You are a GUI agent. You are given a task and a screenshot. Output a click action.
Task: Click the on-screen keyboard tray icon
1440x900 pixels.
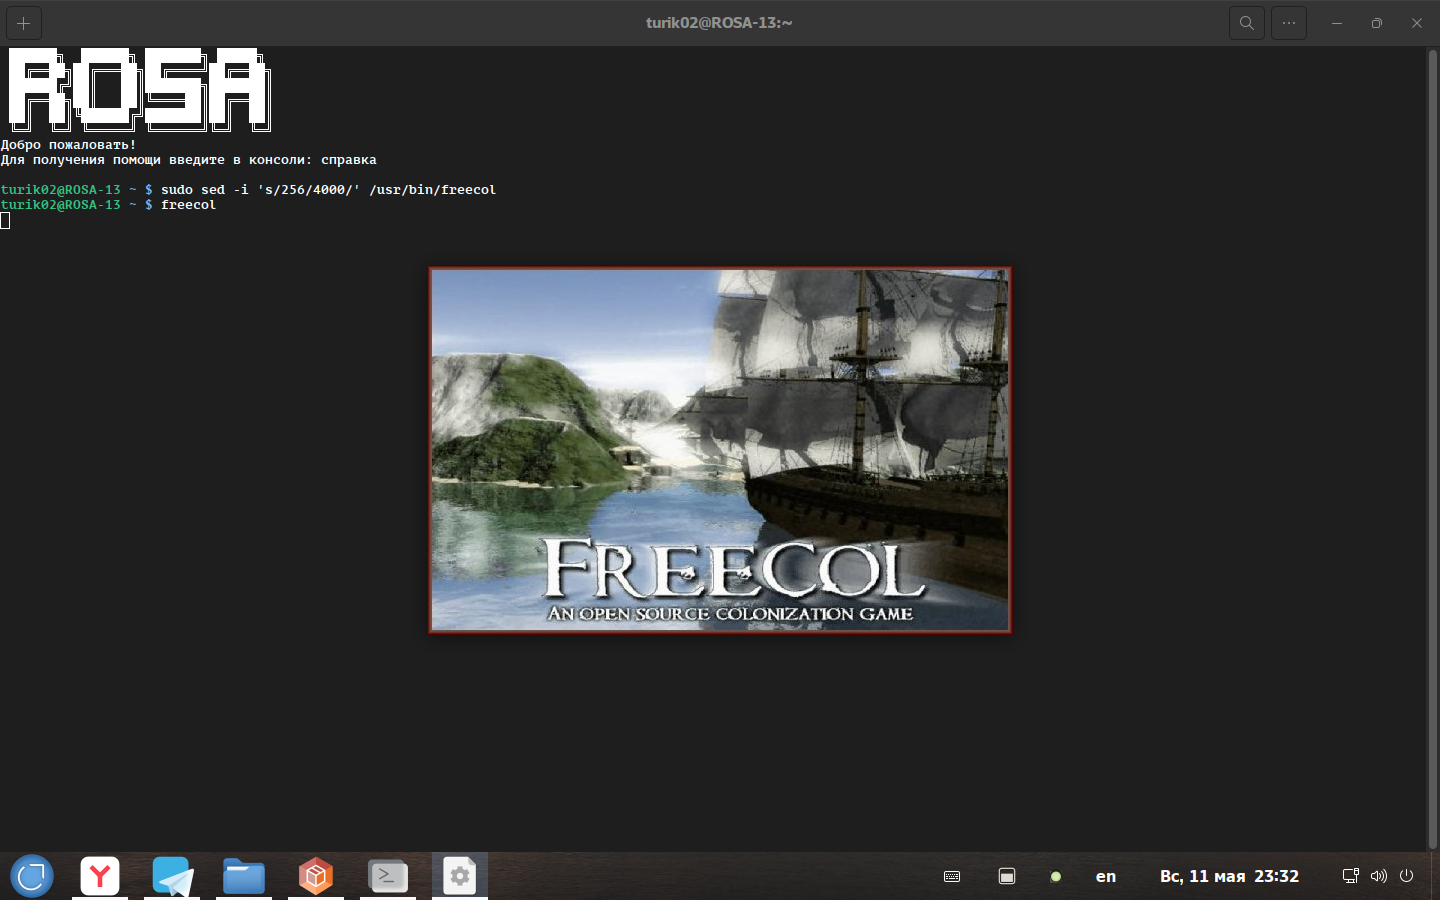point(952,877)
